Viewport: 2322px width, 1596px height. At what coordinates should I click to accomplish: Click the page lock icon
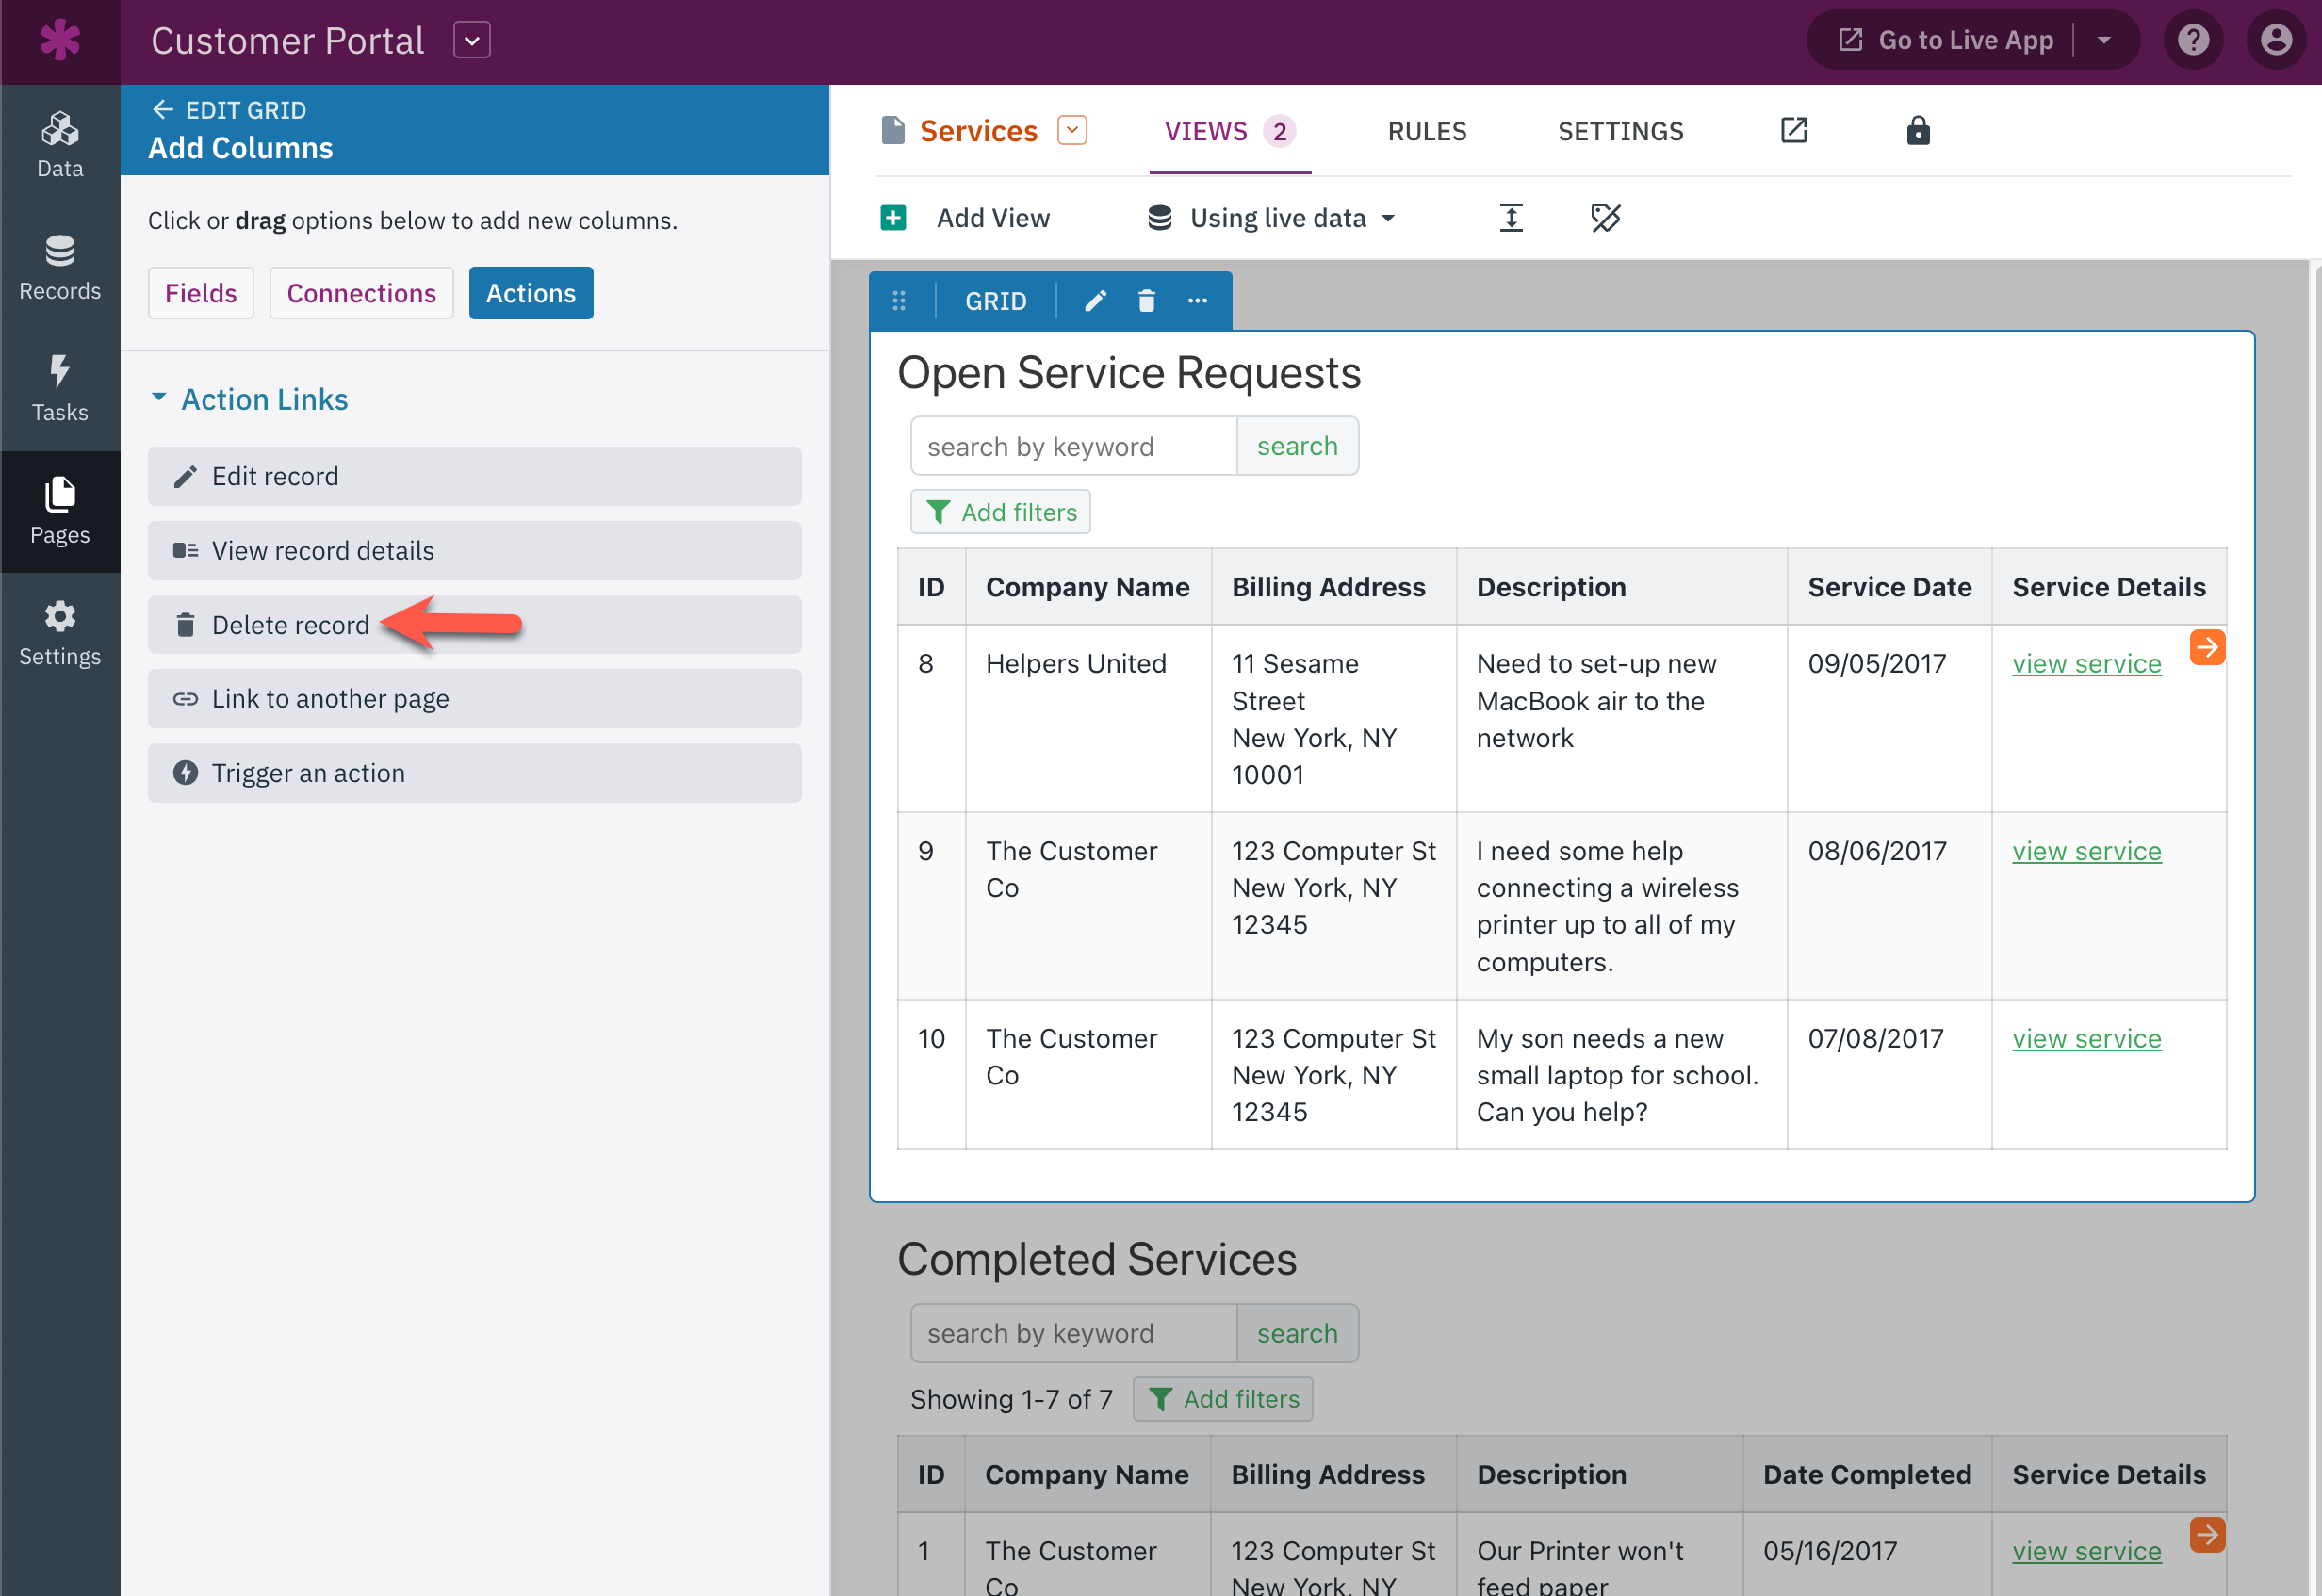(1918, 131)
